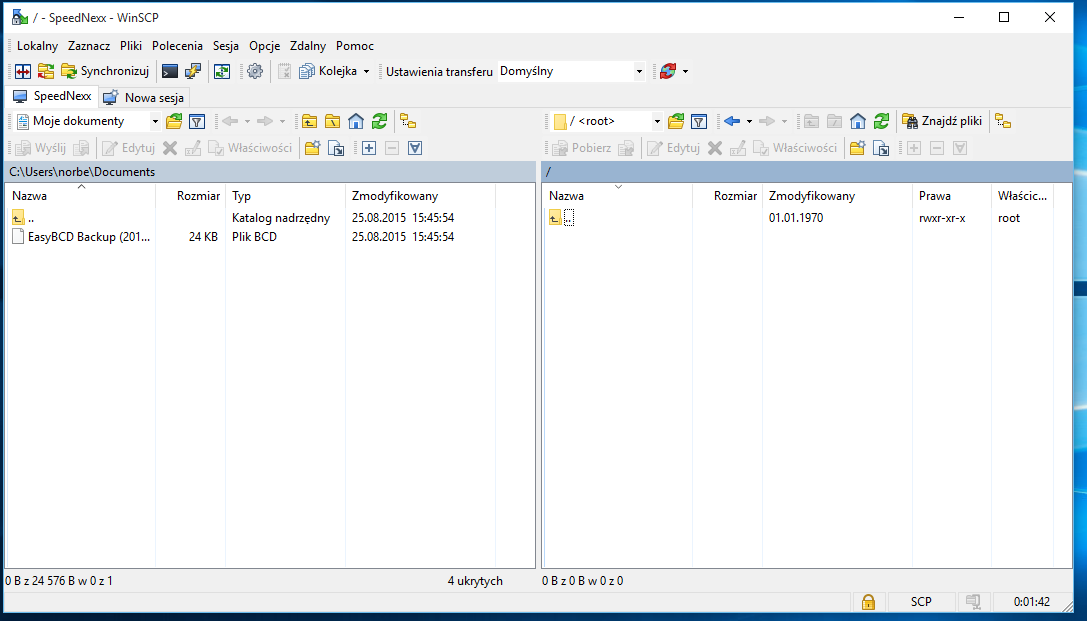Click the remote home directory icon
The image size is (1087, 621).
tap(858, 121)
